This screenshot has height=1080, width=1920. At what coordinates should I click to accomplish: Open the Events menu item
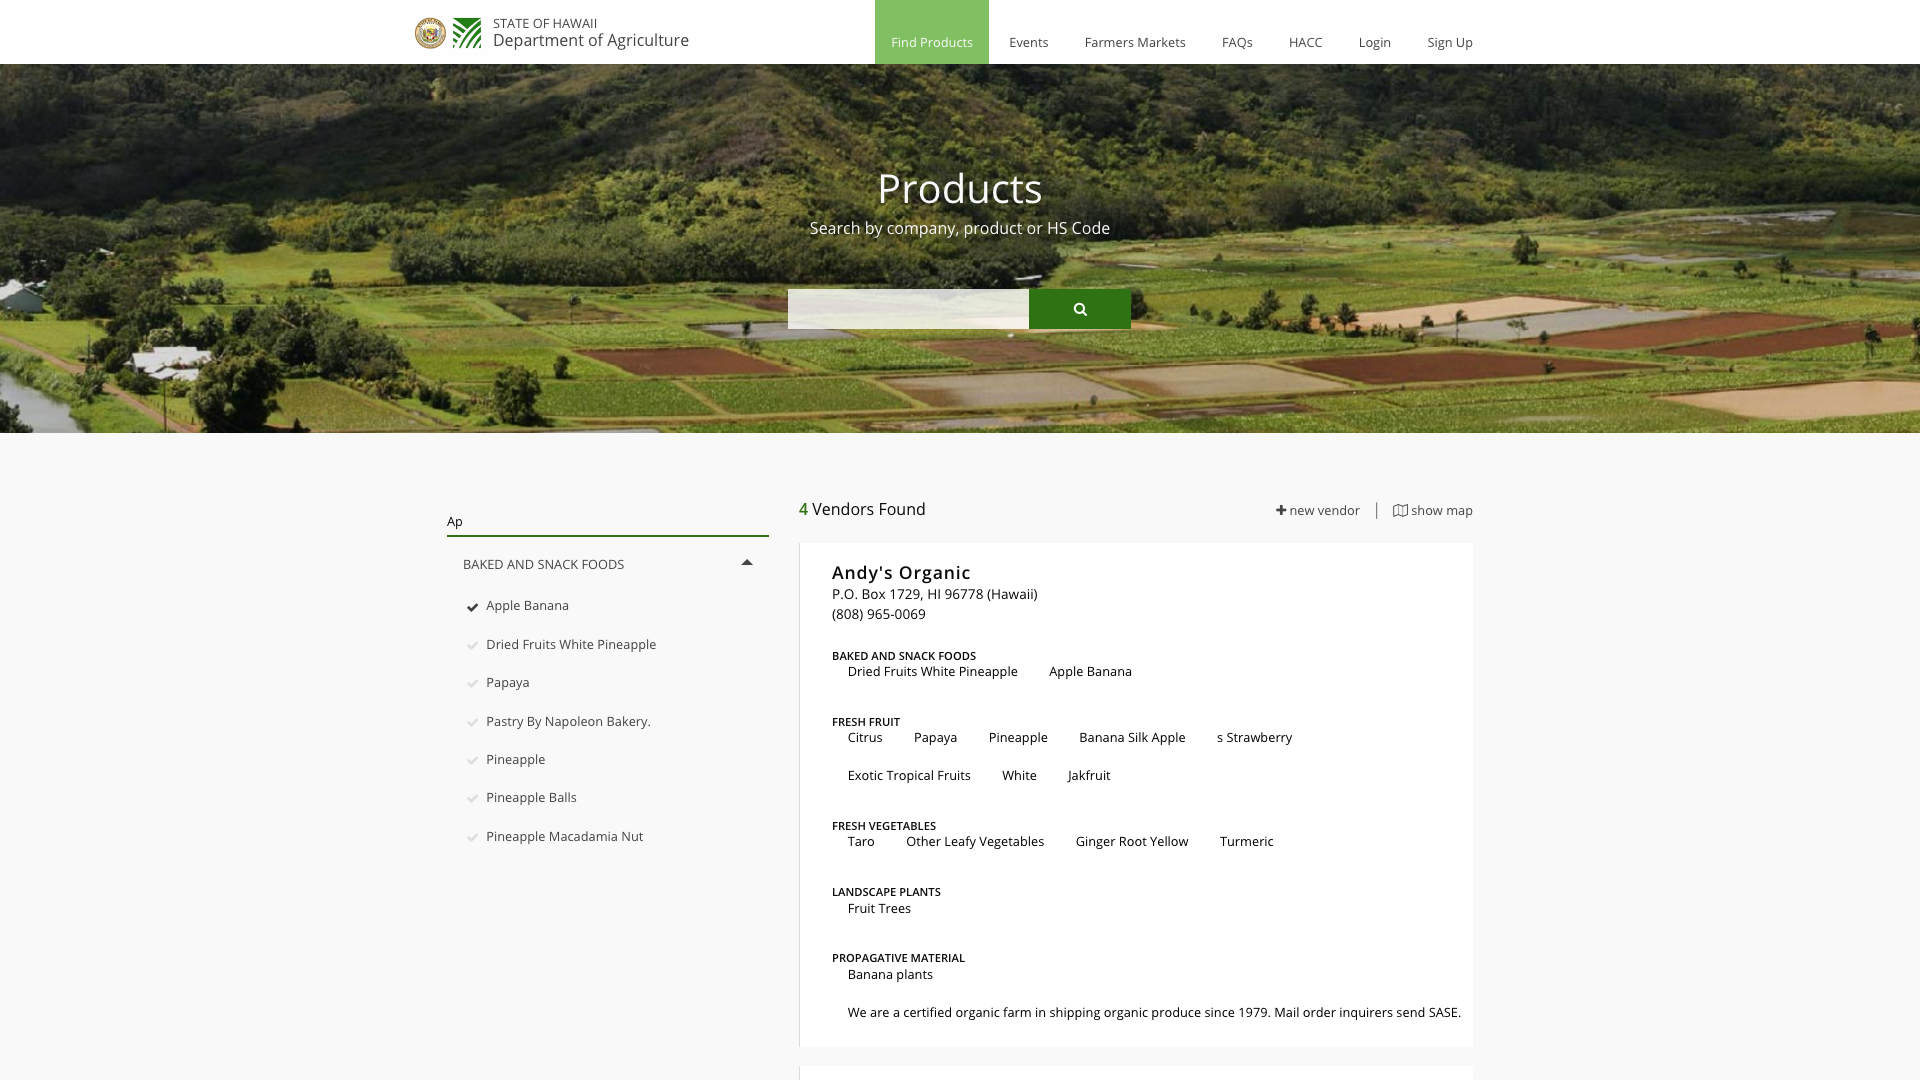point(1028,42)
